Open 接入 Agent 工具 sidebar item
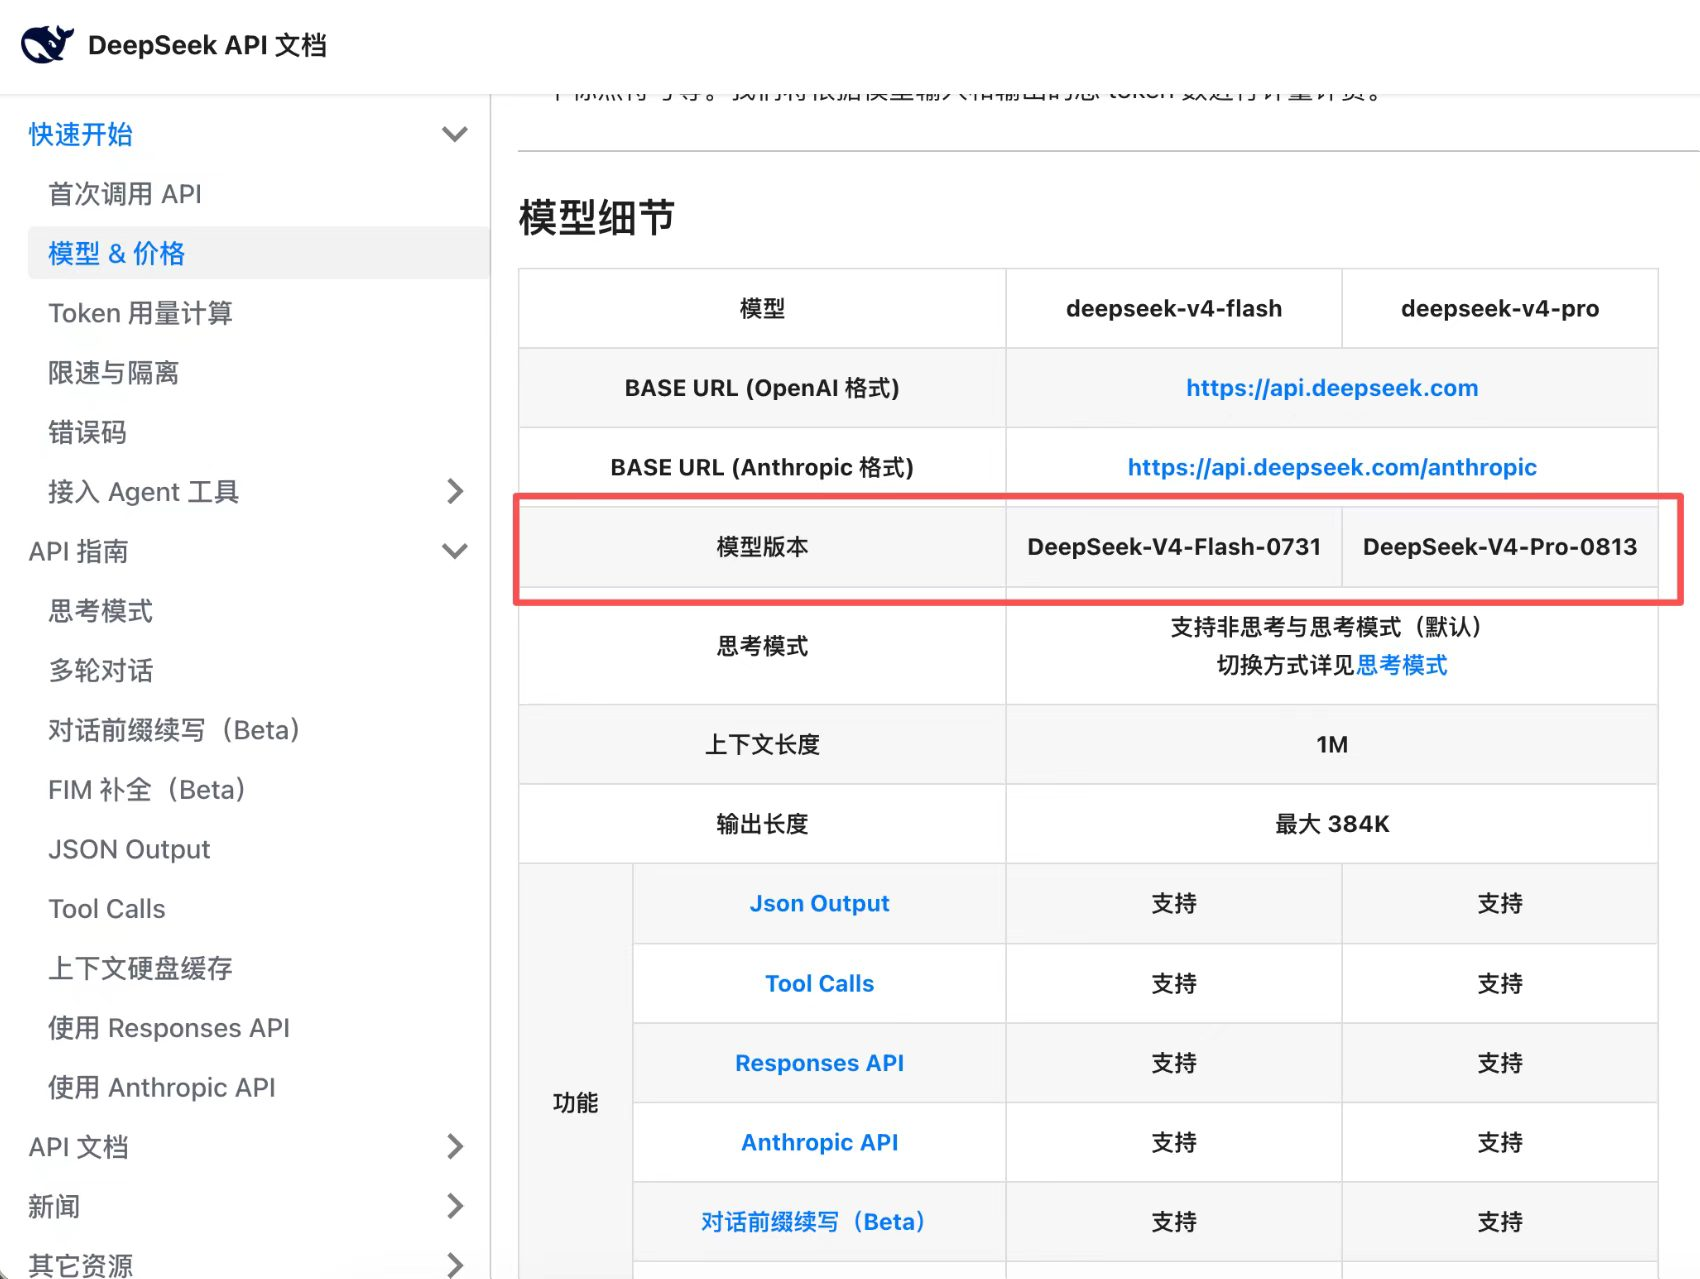The height and width of the screenshot is (1279, 1700). [143, 492]
